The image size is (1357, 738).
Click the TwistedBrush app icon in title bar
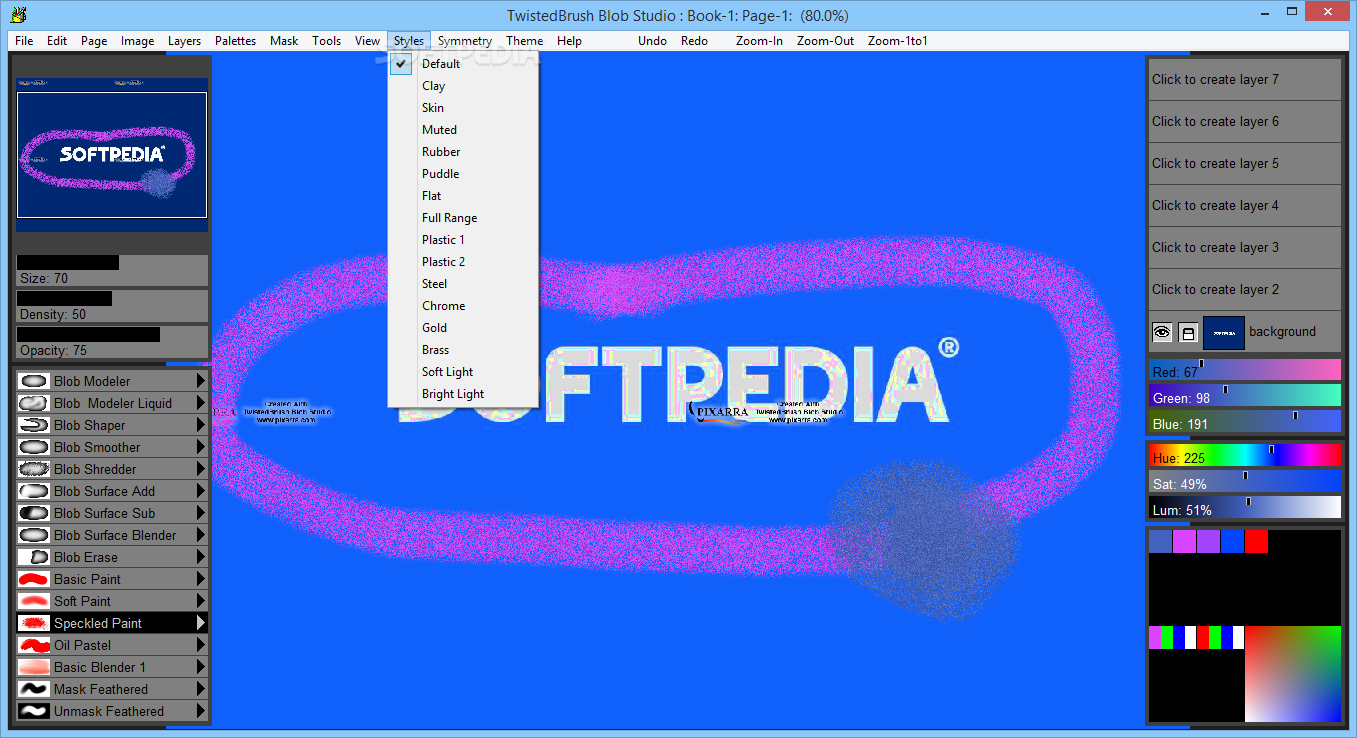pyautogui.click(x=18, y=14)
